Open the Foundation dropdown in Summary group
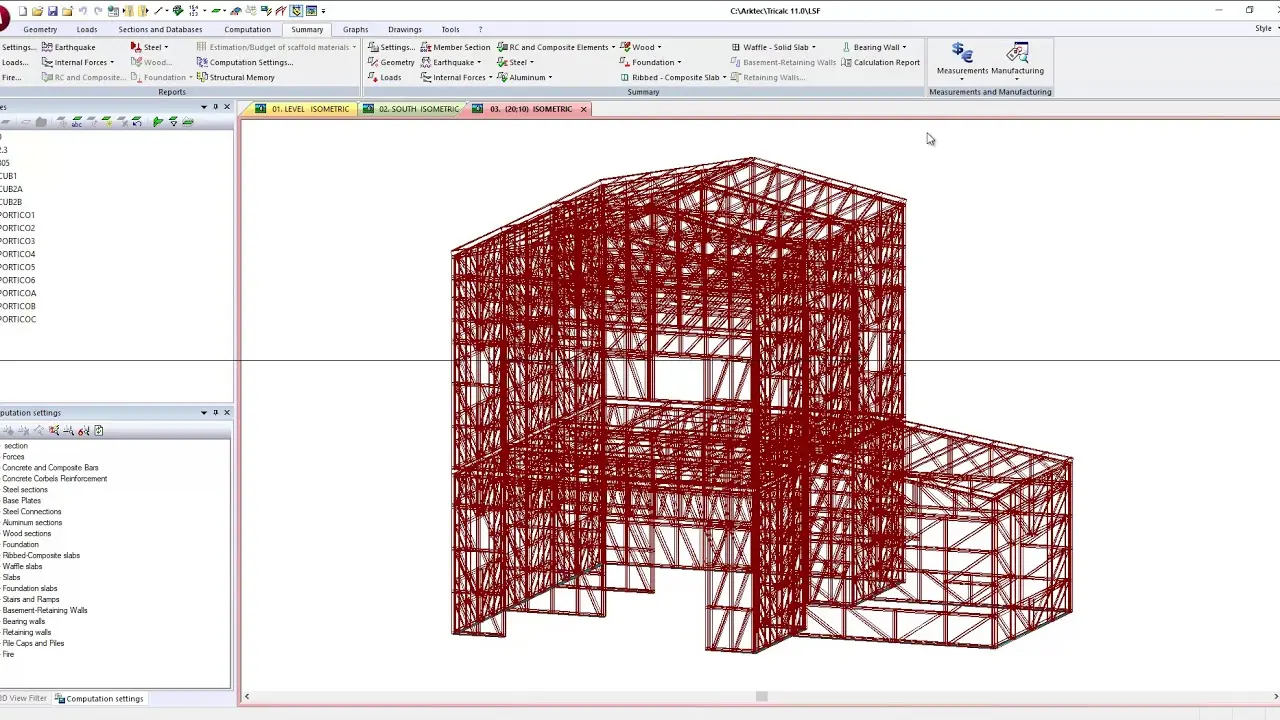 tap(650, 62)
